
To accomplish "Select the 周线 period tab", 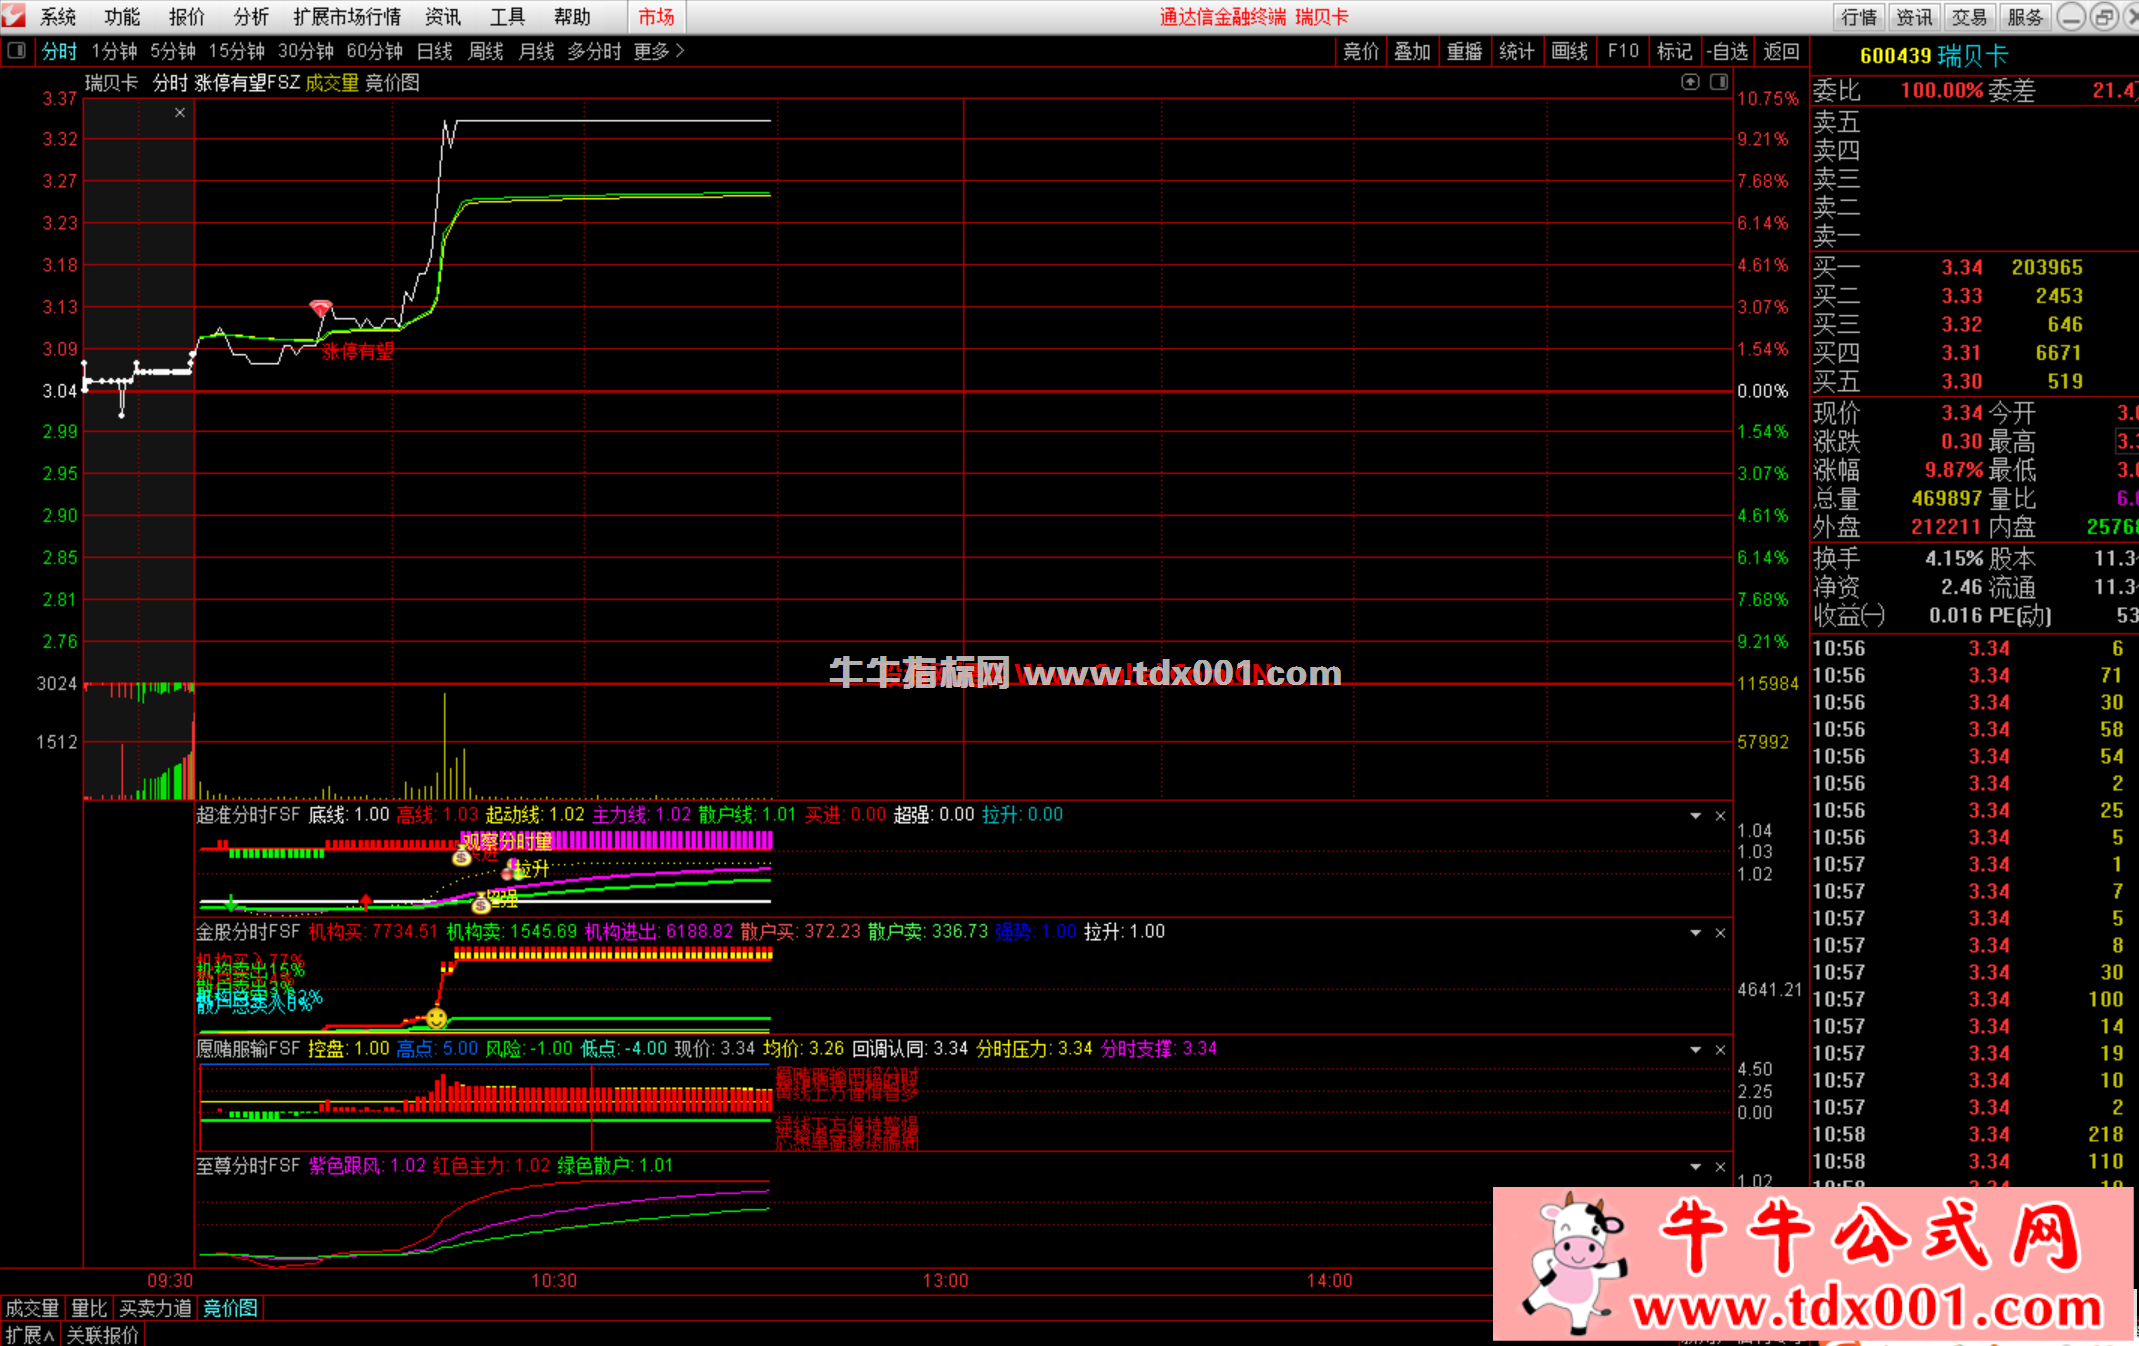I will point(485,51).
